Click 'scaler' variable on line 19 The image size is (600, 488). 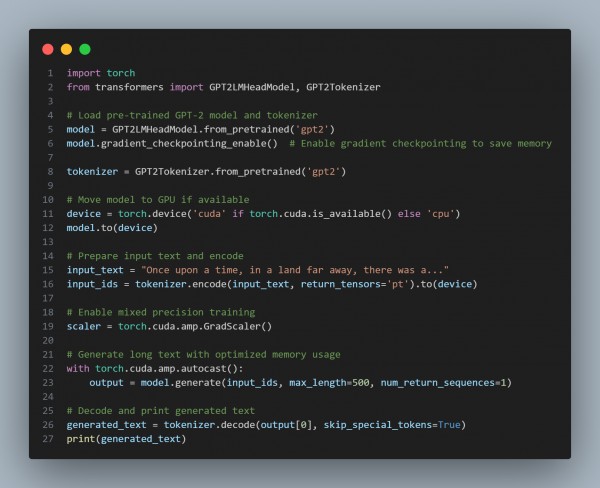tap(84, 326)
